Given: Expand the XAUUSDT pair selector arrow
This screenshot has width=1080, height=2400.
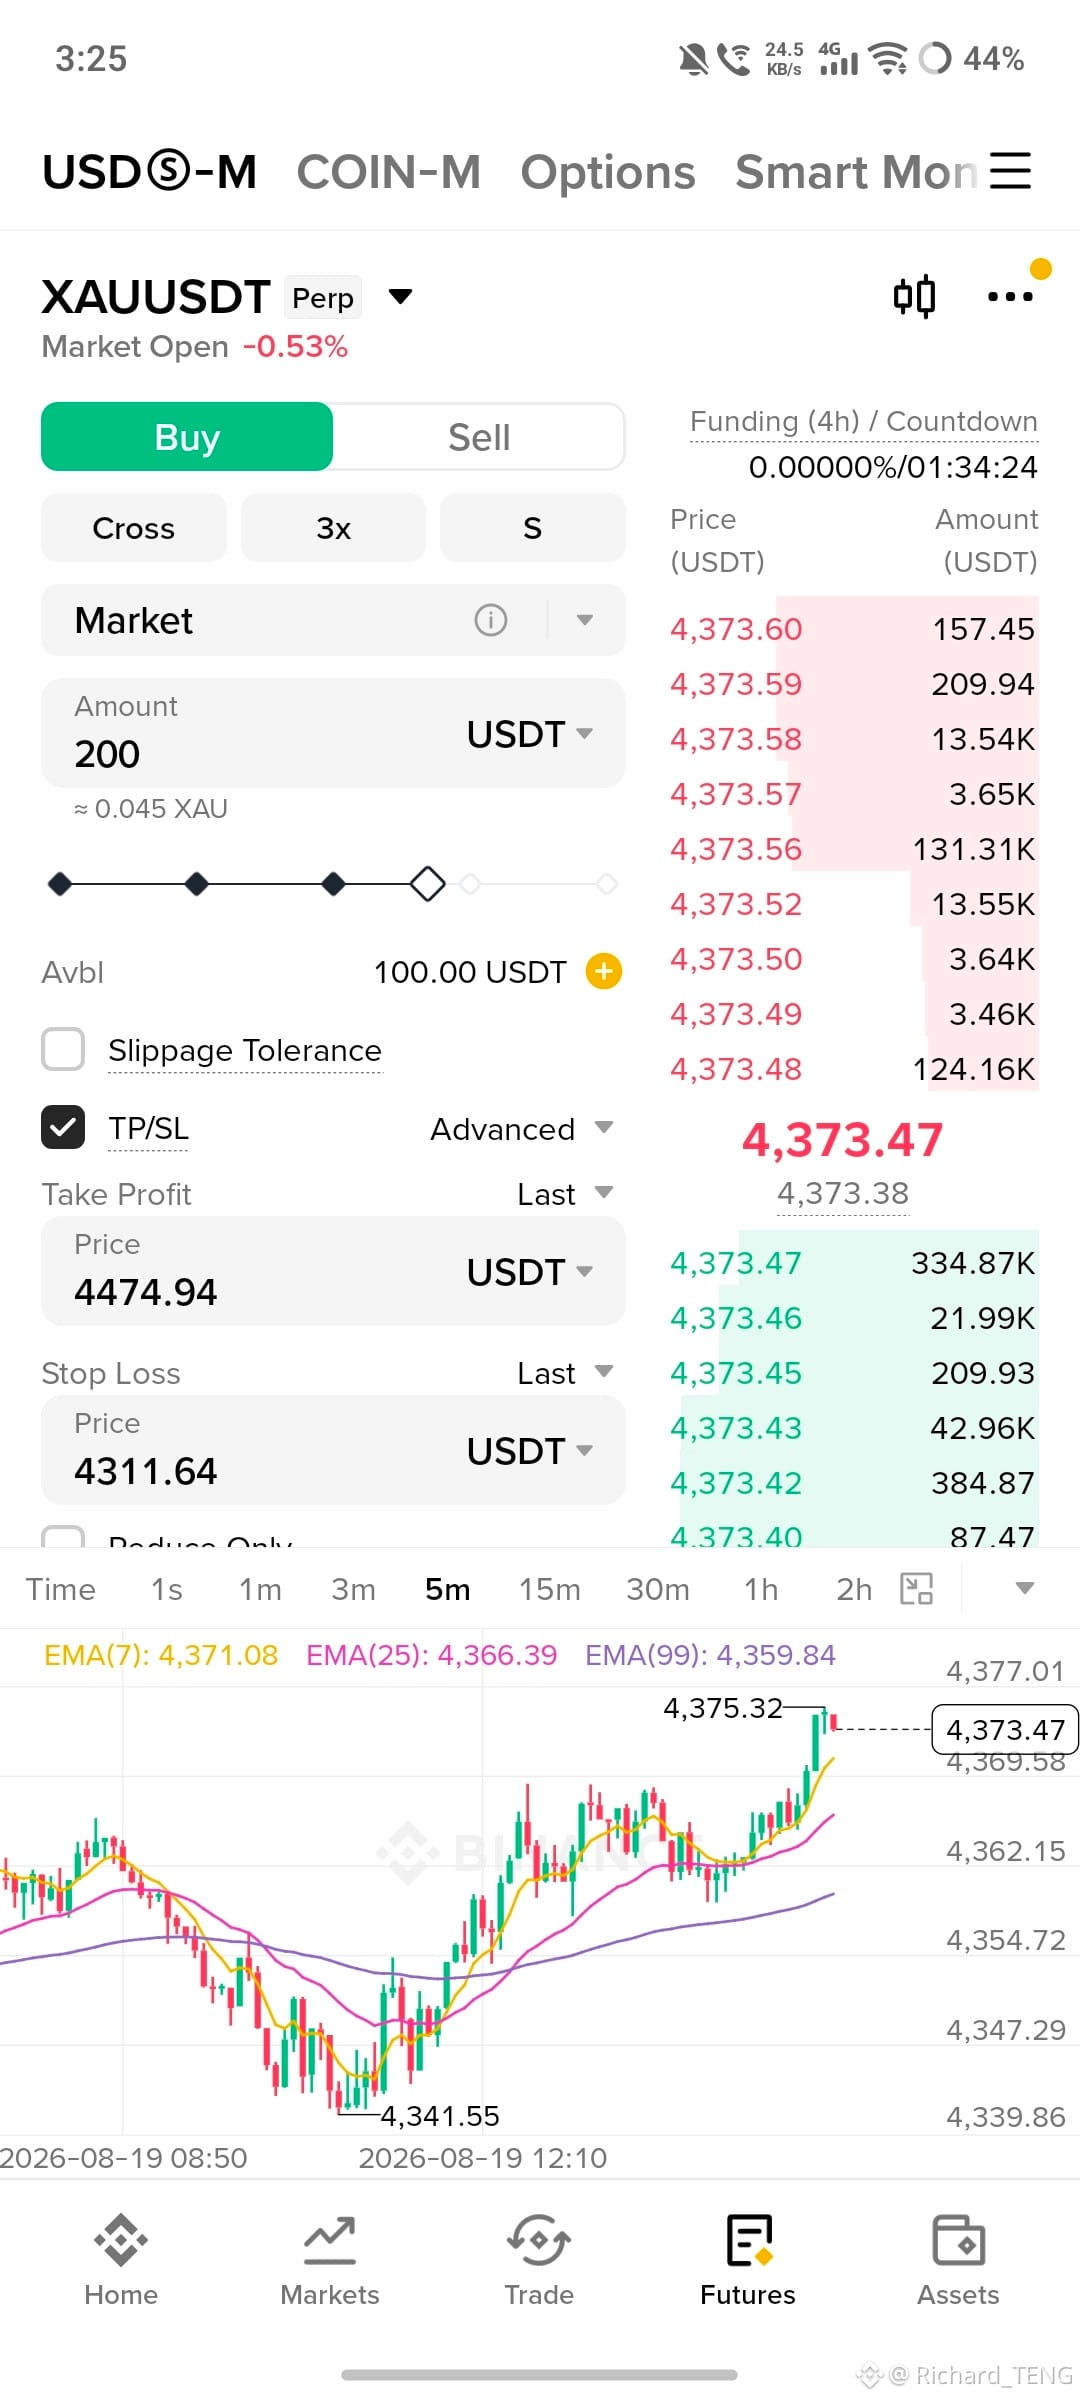Looking at the screenshot, I should (x=400, y=297).
